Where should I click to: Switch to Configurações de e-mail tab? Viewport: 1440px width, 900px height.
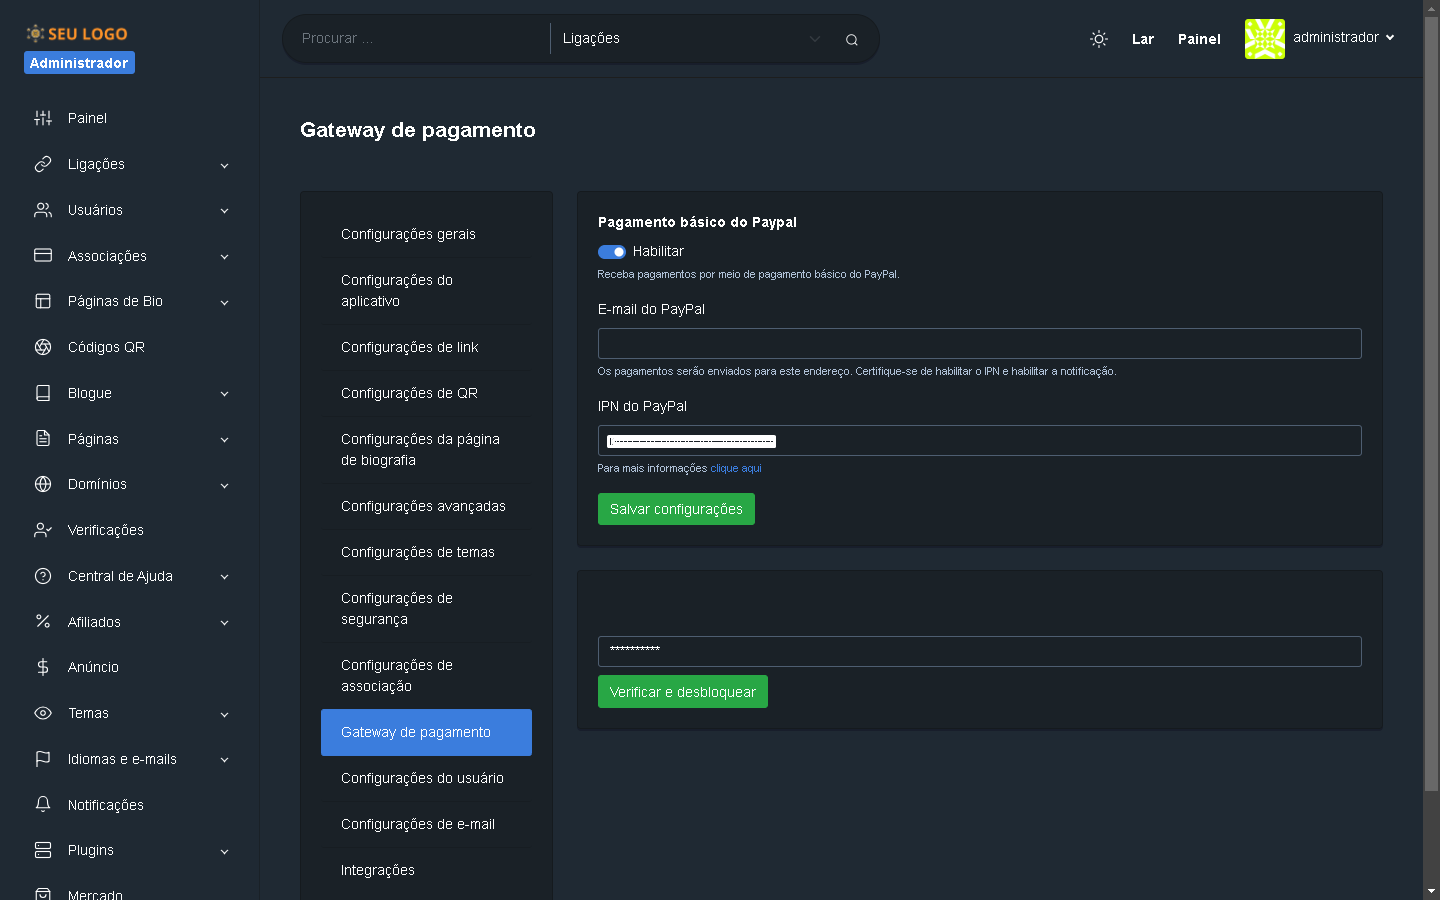[418, 824]
